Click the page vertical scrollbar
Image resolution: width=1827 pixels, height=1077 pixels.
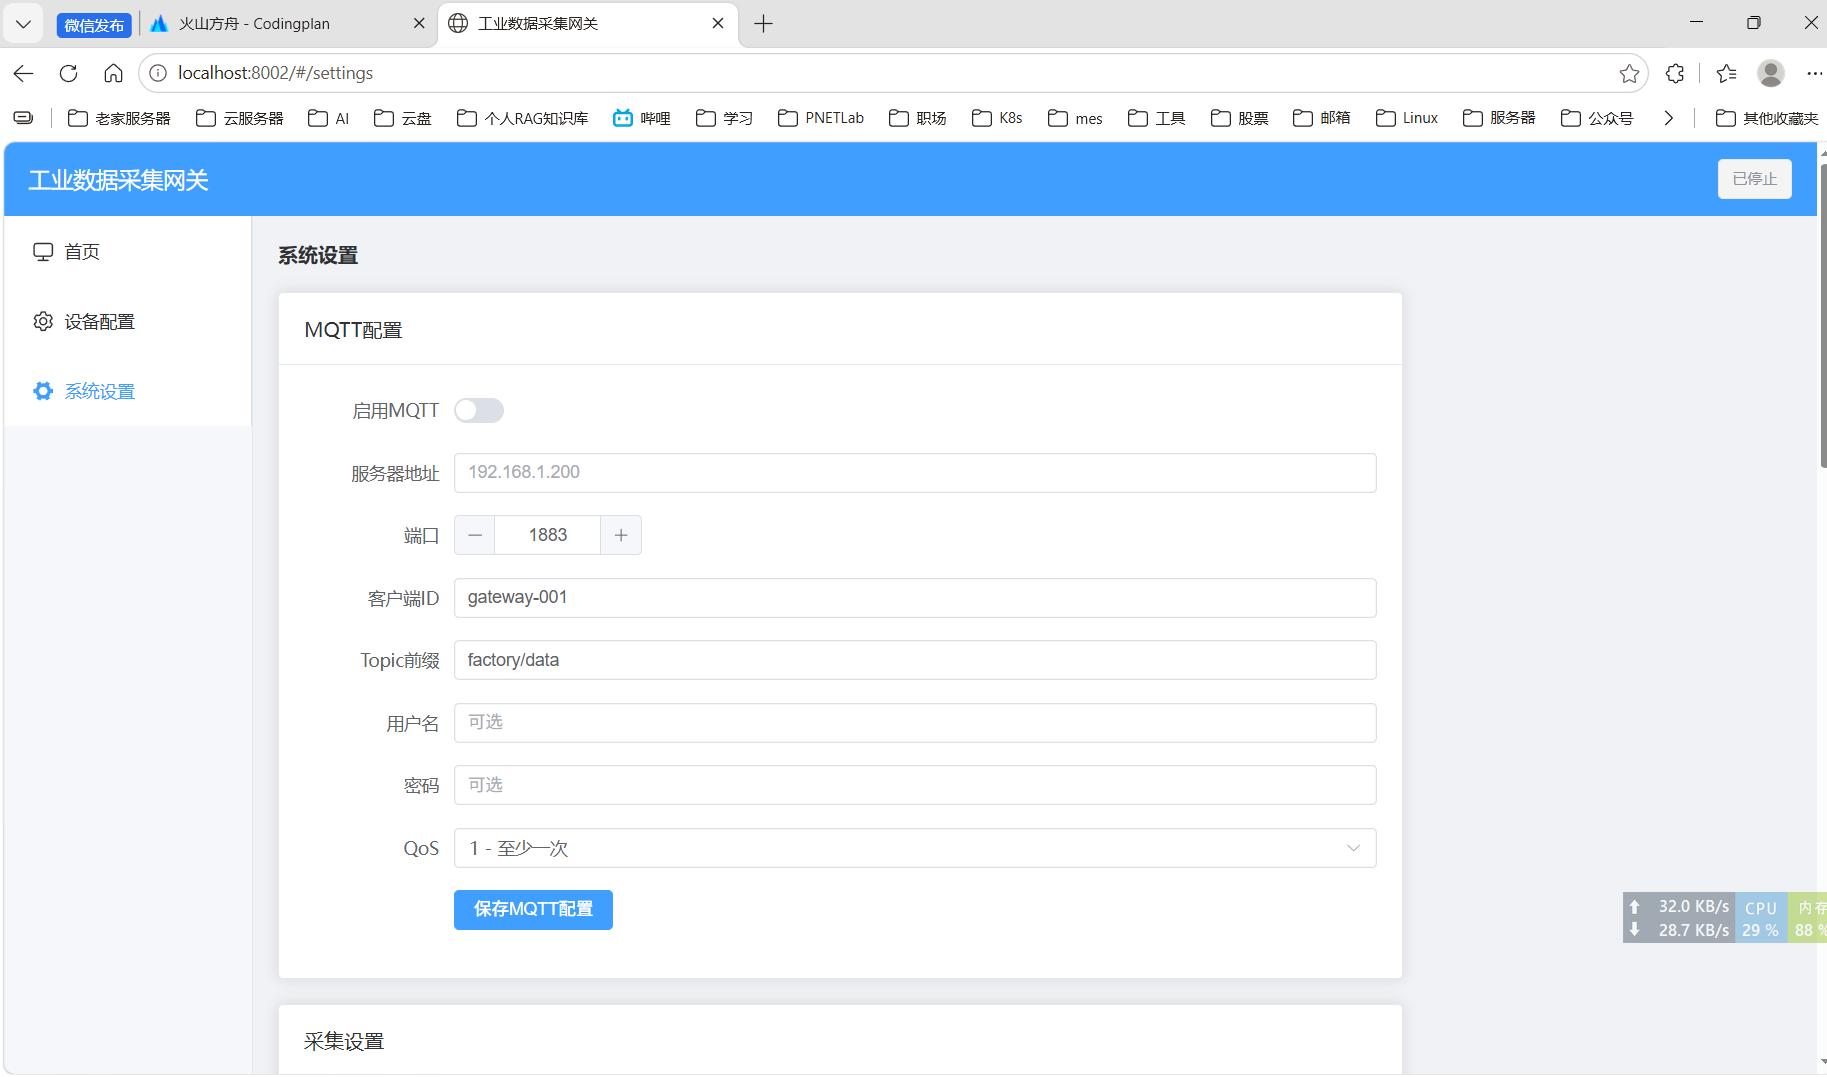click(x=1822, y=316)
